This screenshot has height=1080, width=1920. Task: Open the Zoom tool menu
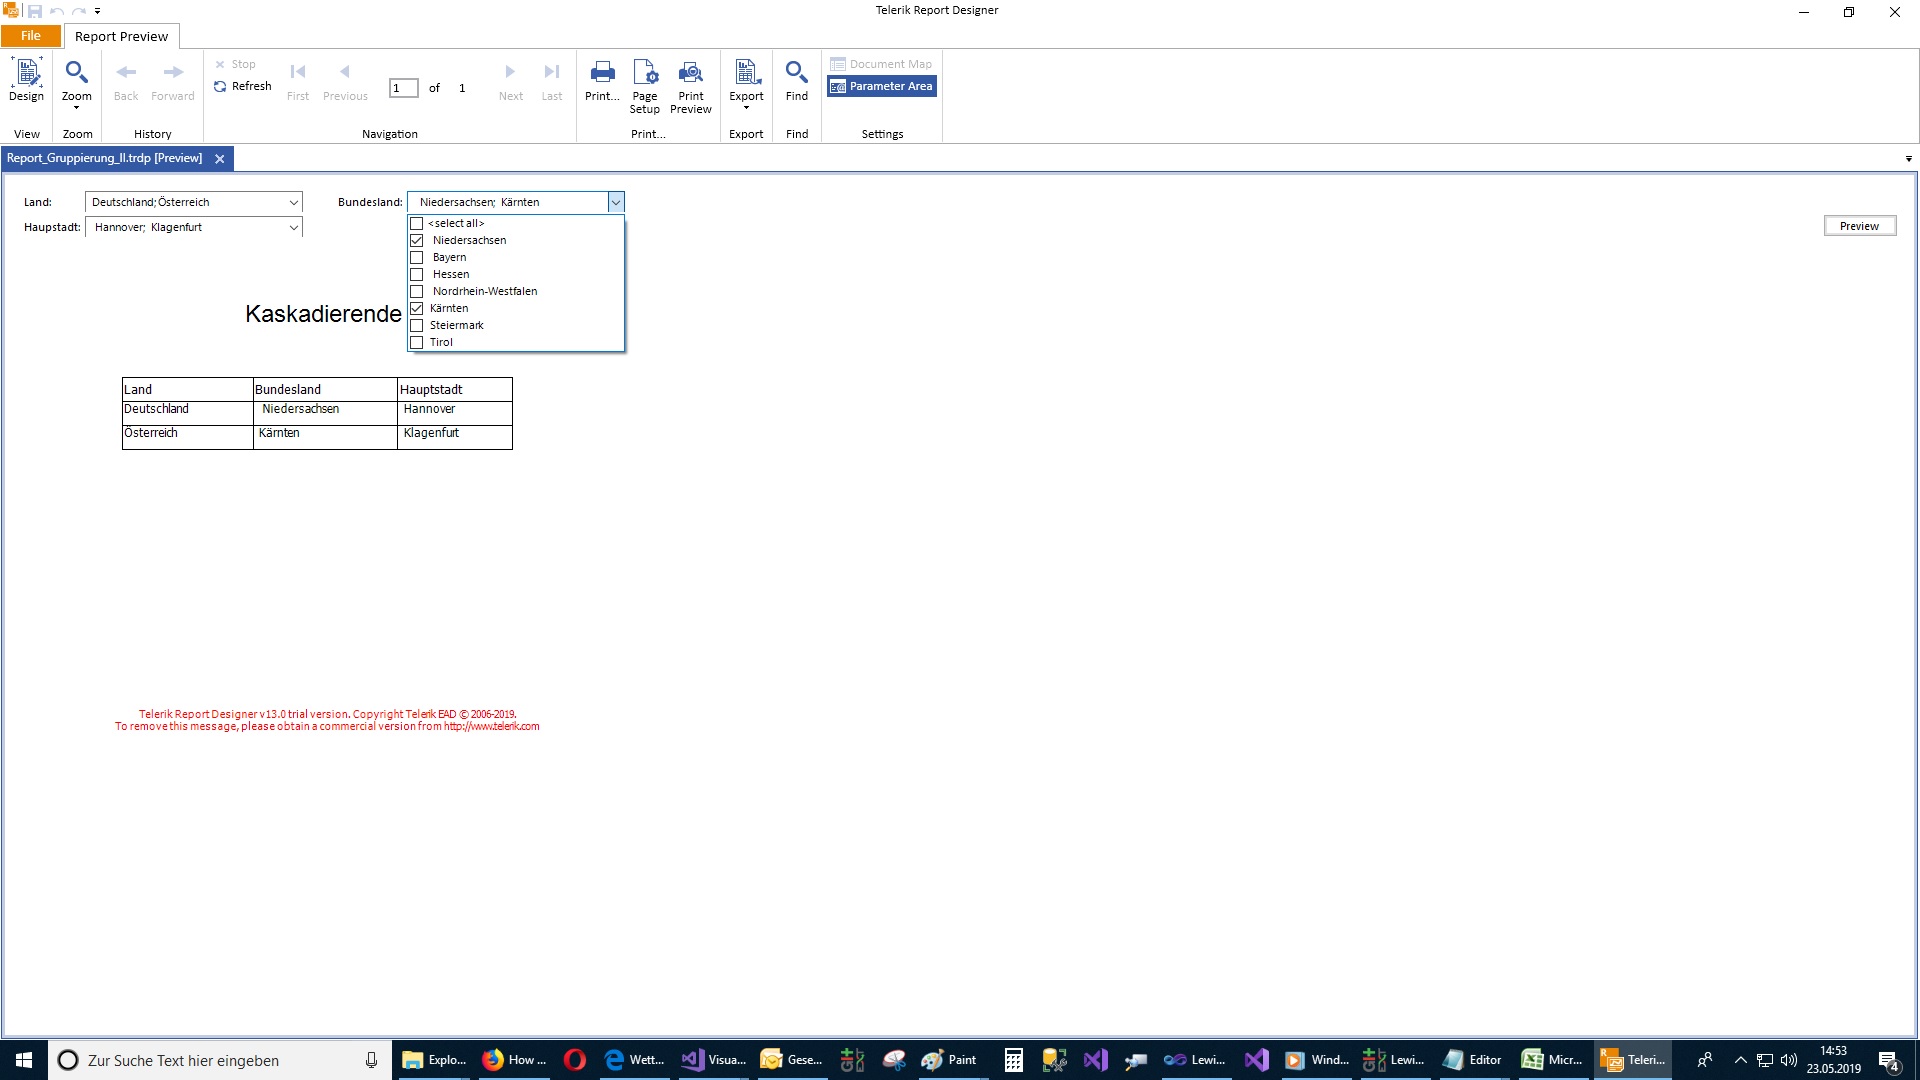pos(77,84)
